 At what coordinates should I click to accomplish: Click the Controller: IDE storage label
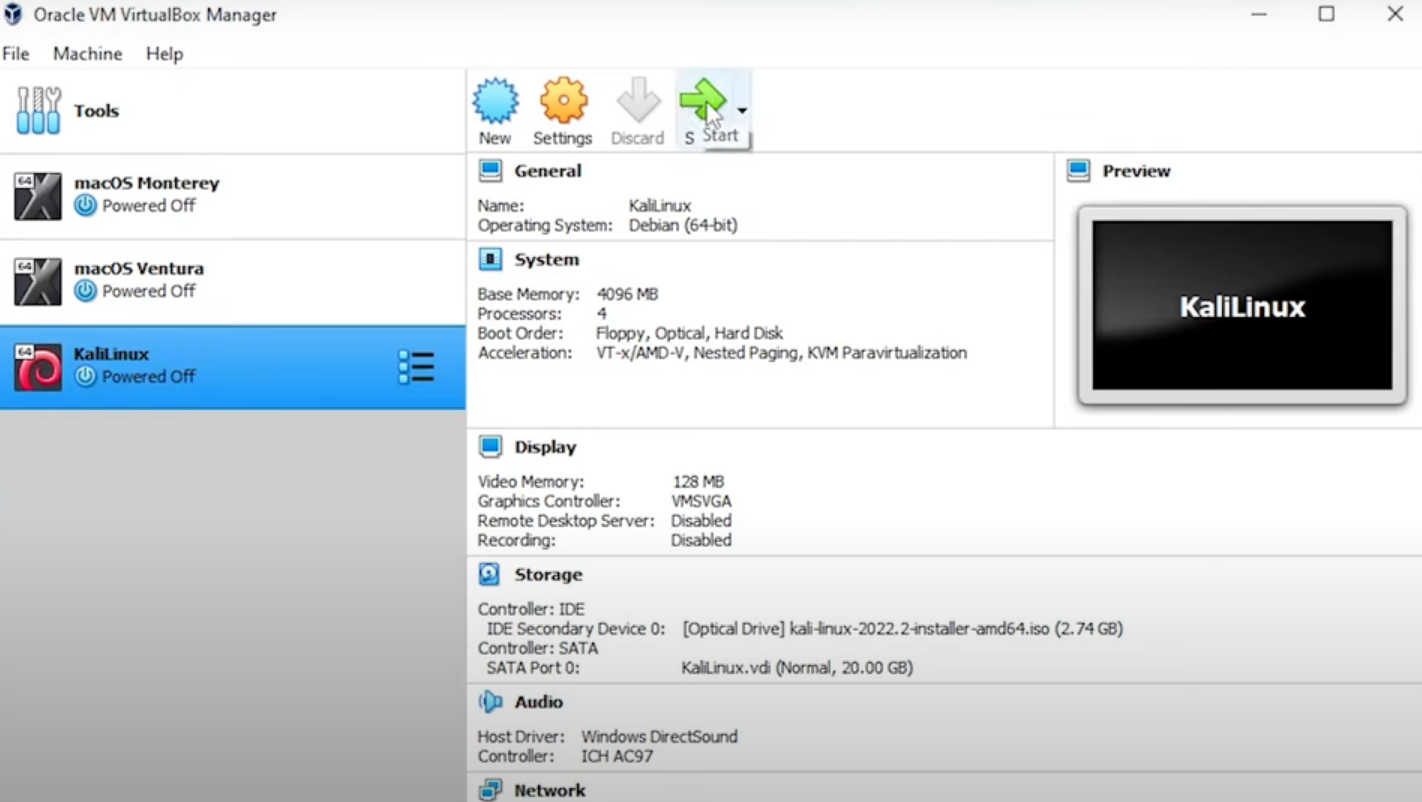(x=531, y=609)
